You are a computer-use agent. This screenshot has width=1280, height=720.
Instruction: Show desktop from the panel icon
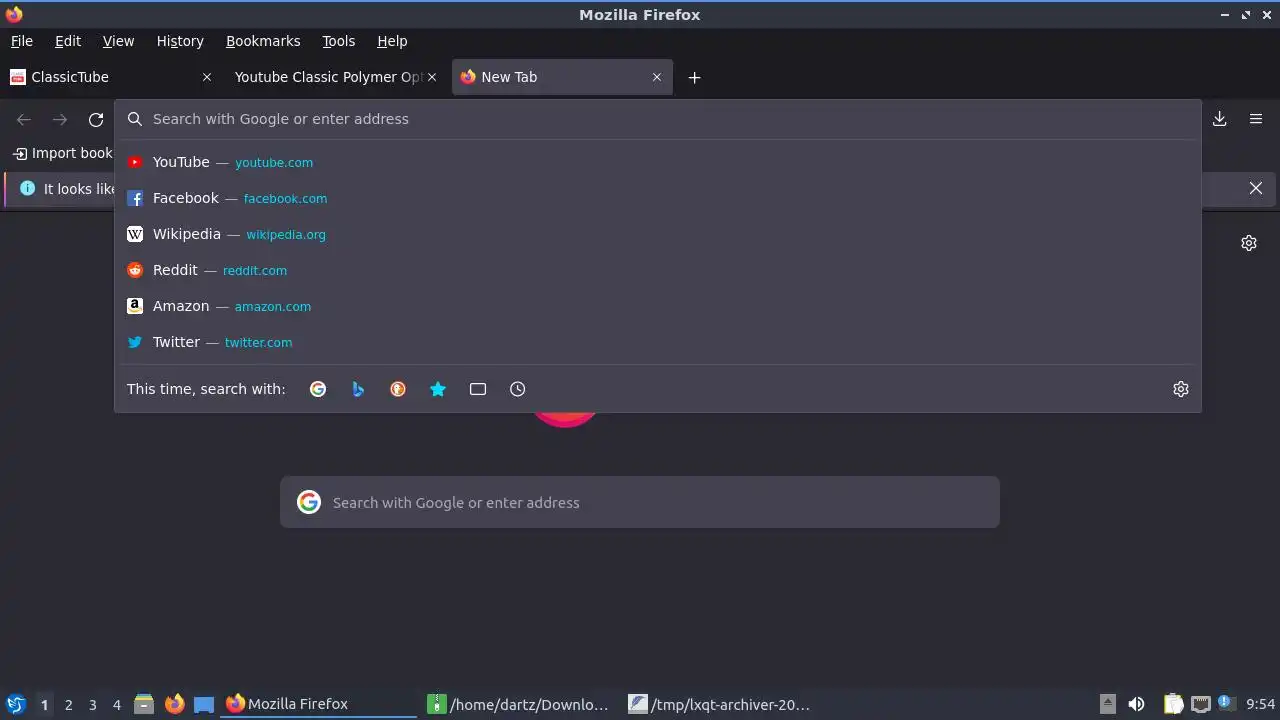point(204,704)
